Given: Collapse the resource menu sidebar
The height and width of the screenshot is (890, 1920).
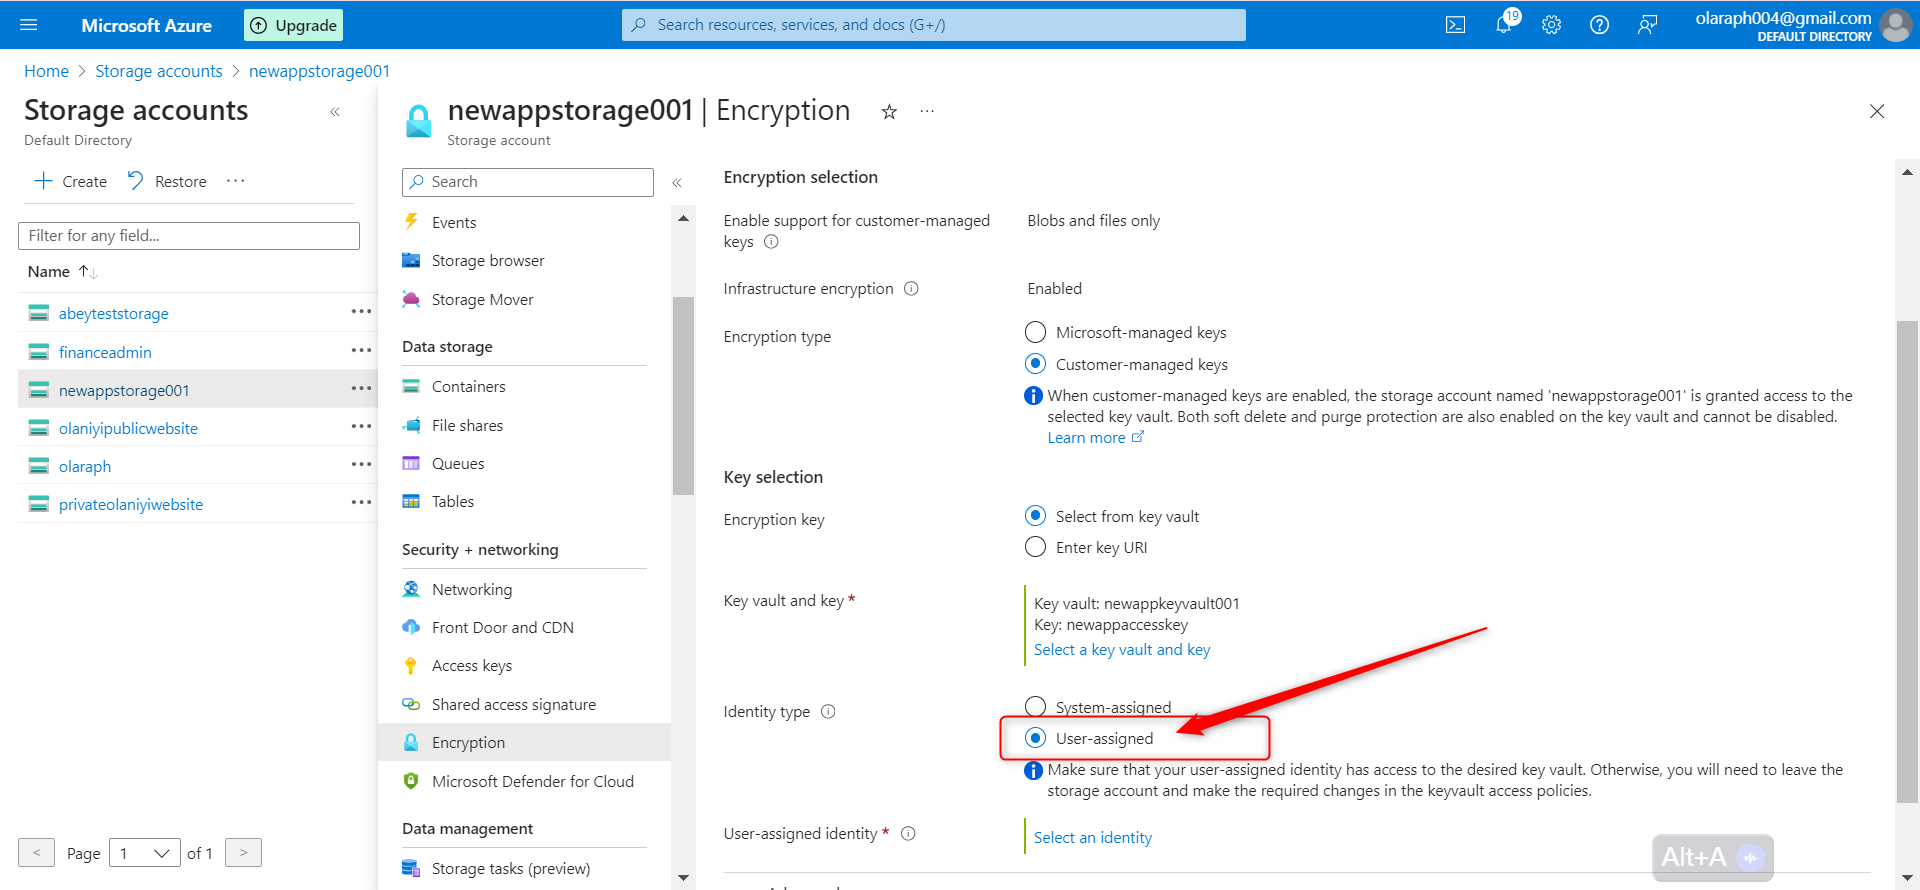Looking at the screenshot, I should (677, 182).
